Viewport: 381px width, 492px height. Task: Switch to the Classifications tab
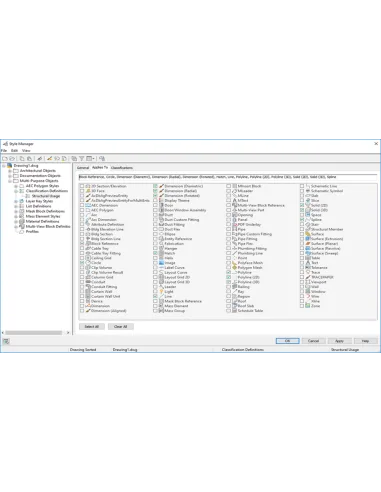coord(122,168)
